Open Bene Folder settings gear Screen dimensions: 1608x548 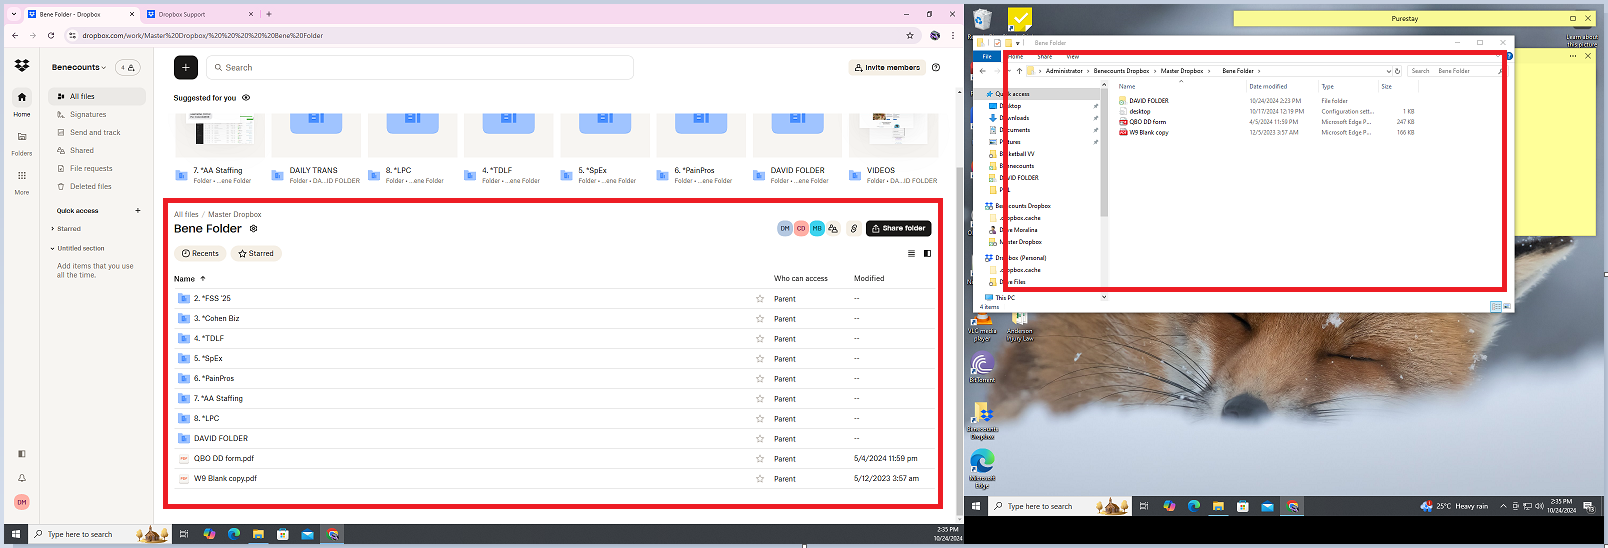point(253,229)
